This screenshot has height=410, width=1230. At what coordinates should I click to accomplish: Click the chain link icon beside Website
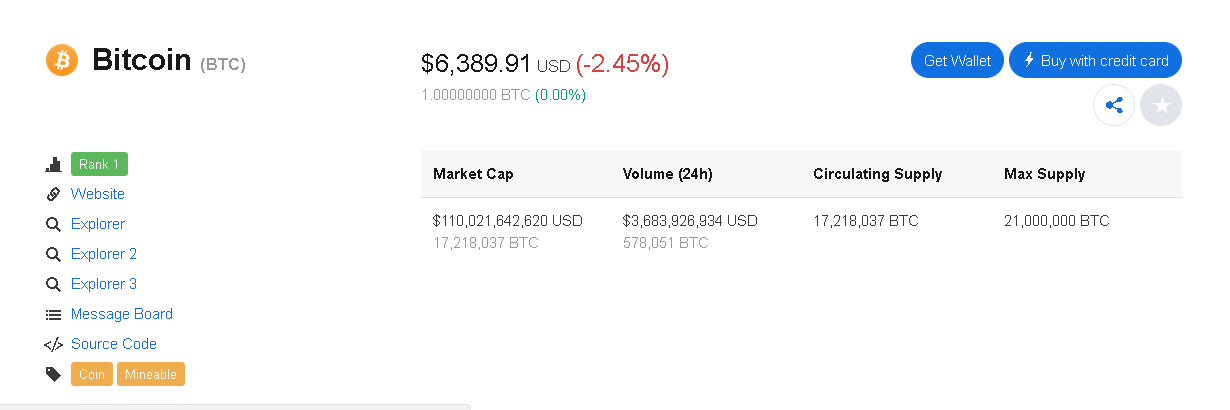tap(54, 194)
